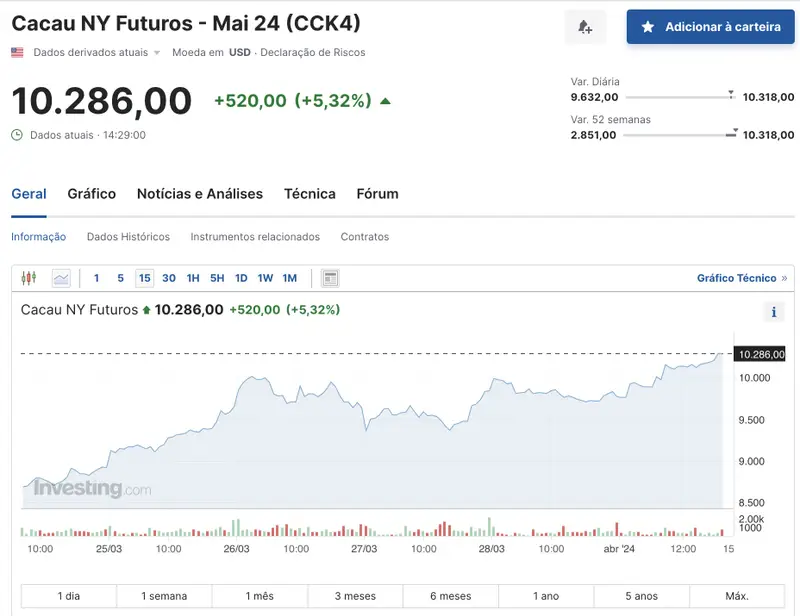
Task: Switch to the Dados Históricos sub-tab
Action: pos(128,237)
